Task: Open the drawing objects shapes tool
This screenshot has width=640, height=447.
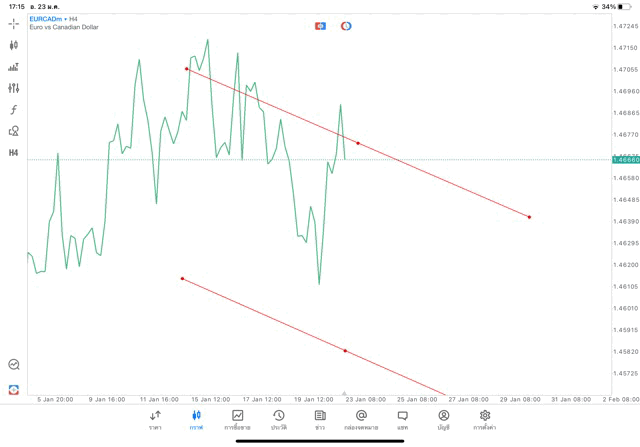Action: (14, 131)
